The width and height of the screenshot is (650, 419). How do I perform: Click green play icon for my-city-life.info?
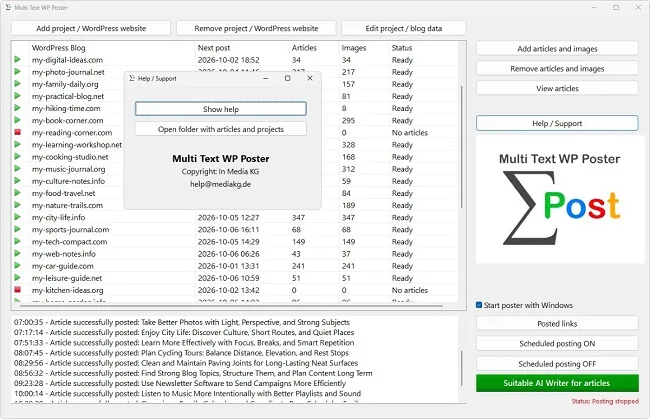tap(17, 217)
